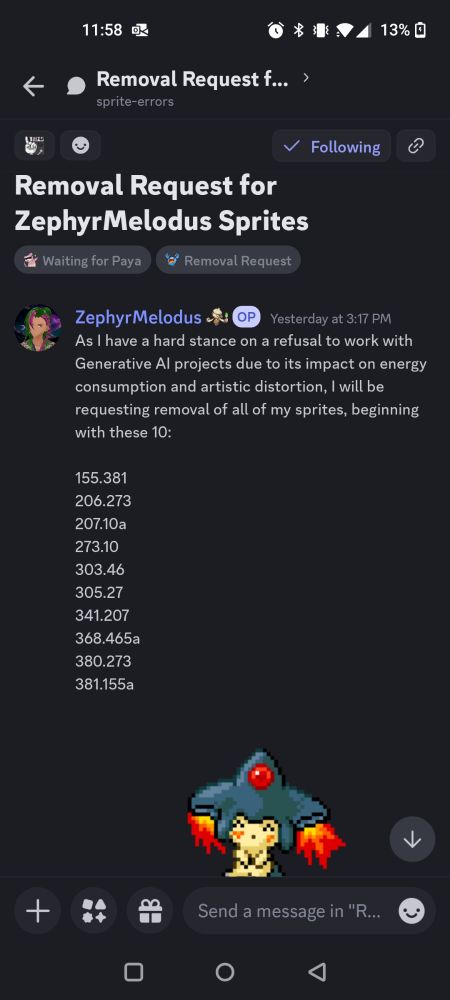Image resolution: width=450 pixels, height=1000 pixels.
Task: Tap the OP badge
Action: [246, 317]
